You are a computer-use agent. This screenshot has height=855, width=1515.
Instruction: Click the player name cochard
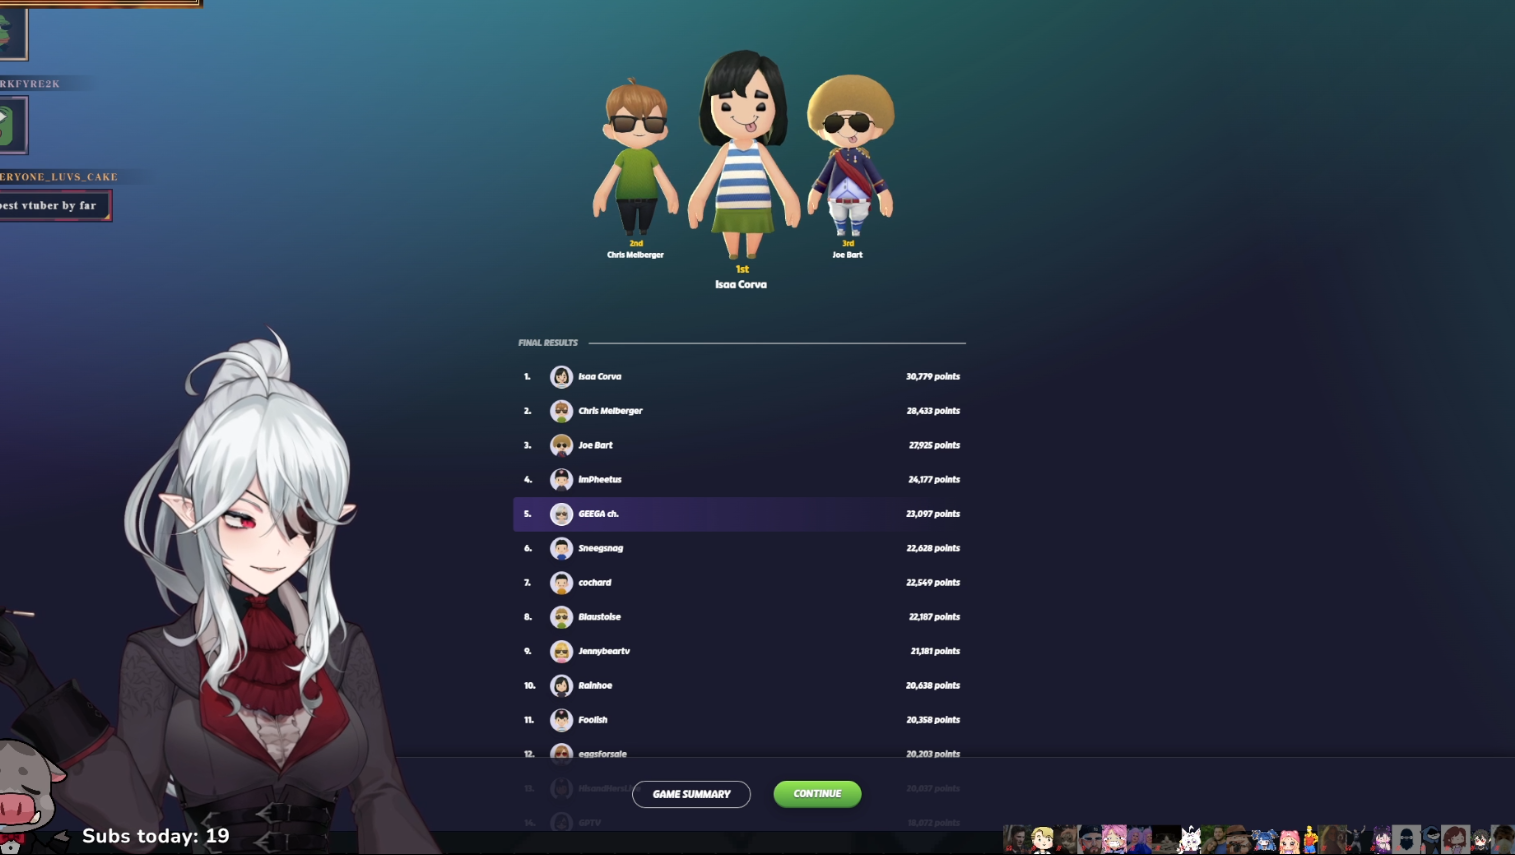(594, 583)
